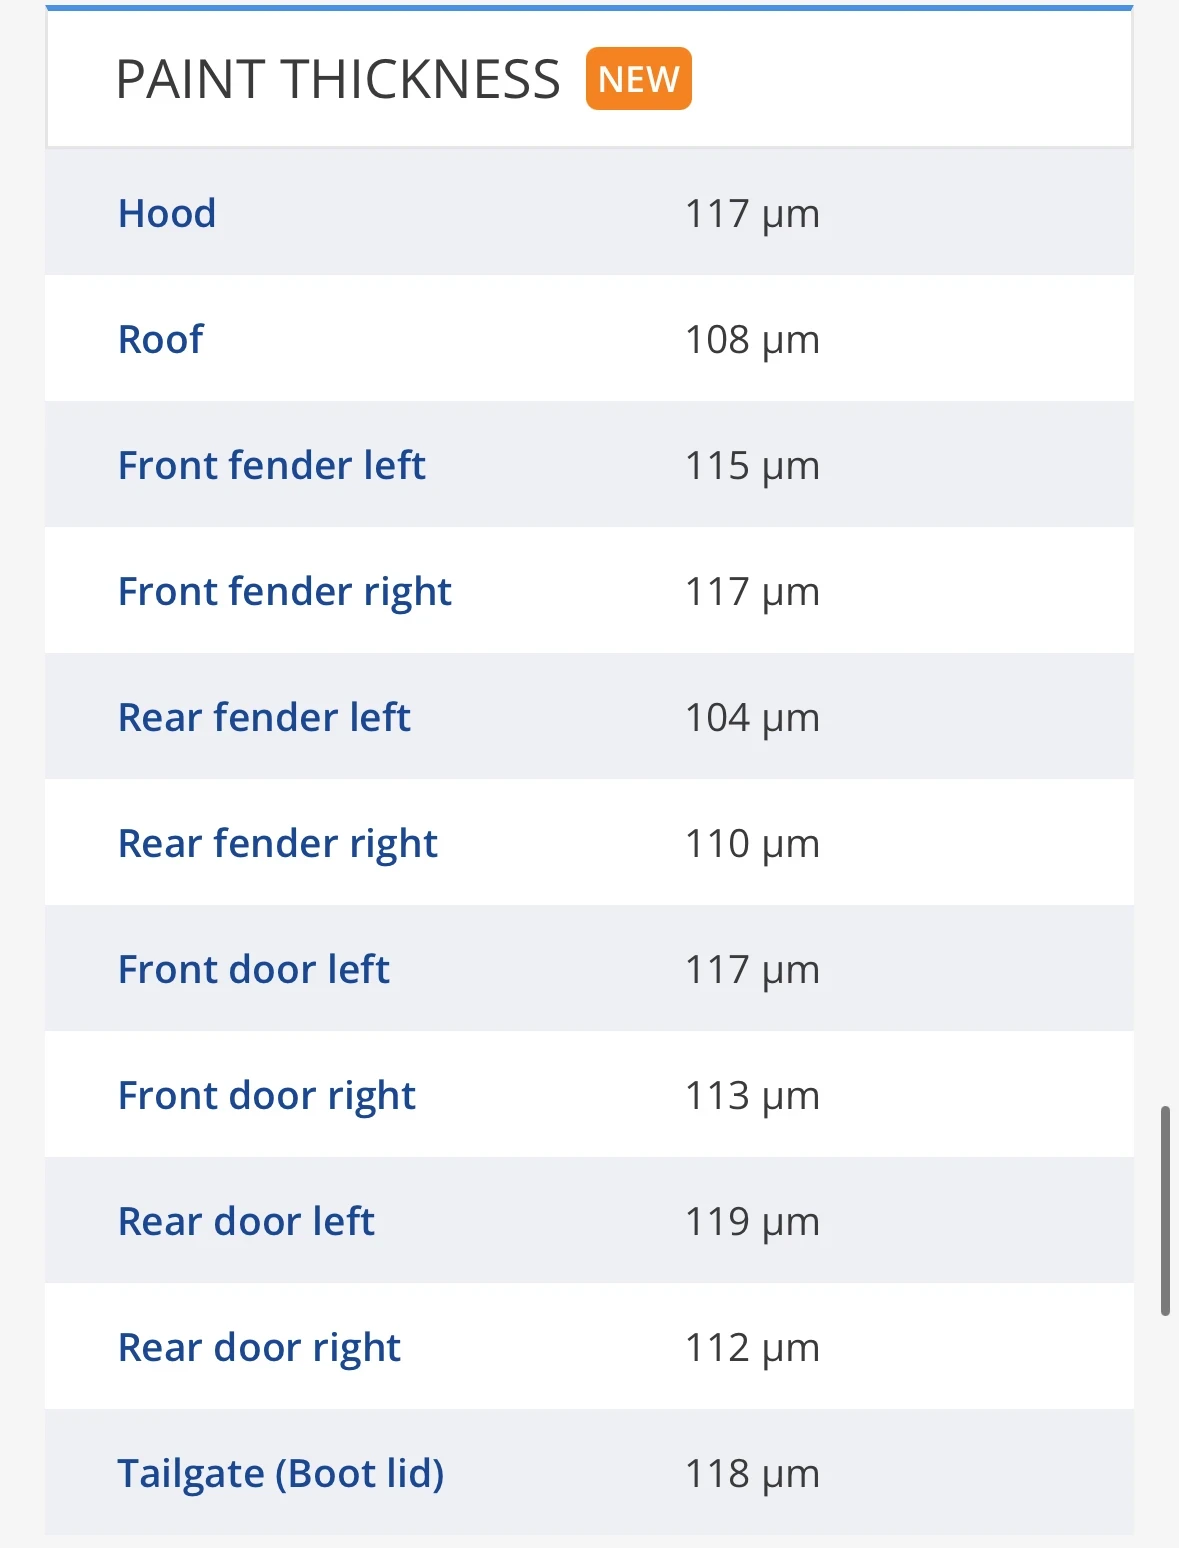
Task: Select the 110 µm rear fender right value
Action: (x=752, y=844)
